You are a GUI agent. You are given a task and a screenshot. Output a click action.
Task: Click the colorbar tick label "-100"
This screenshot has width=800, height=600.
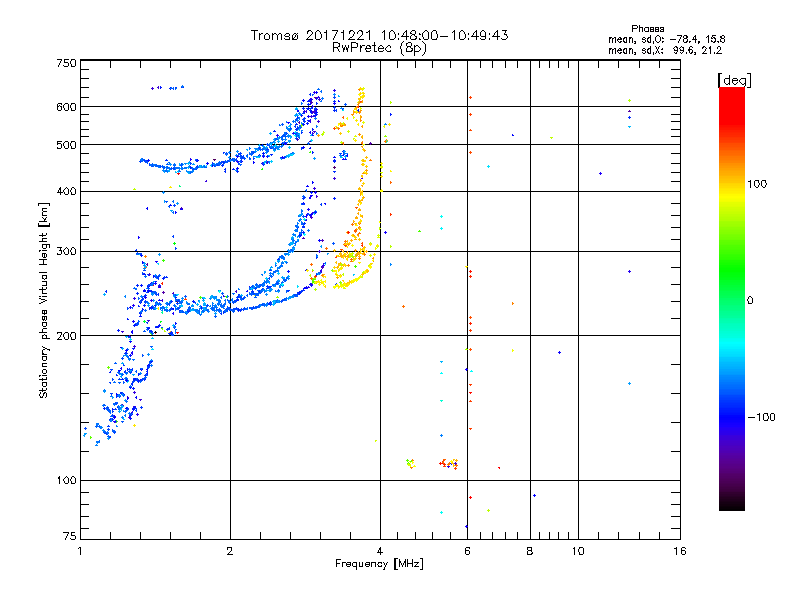[761, 417]
